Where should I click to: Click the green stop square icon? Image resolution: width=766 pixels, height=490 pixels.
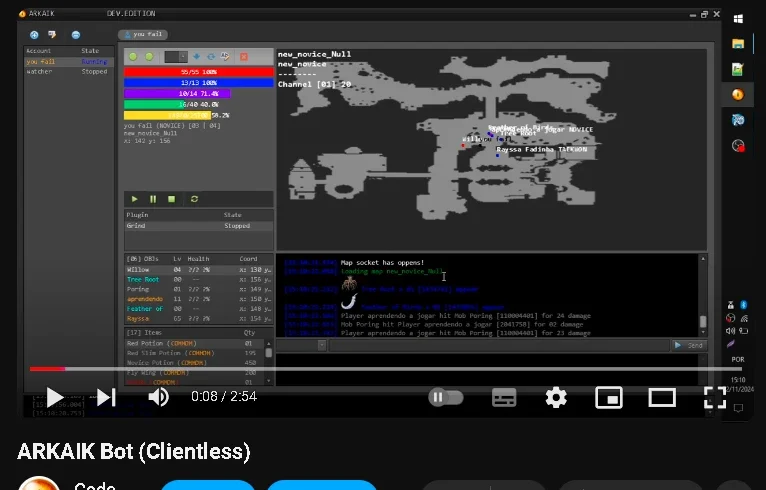click(x=171, y=199)
